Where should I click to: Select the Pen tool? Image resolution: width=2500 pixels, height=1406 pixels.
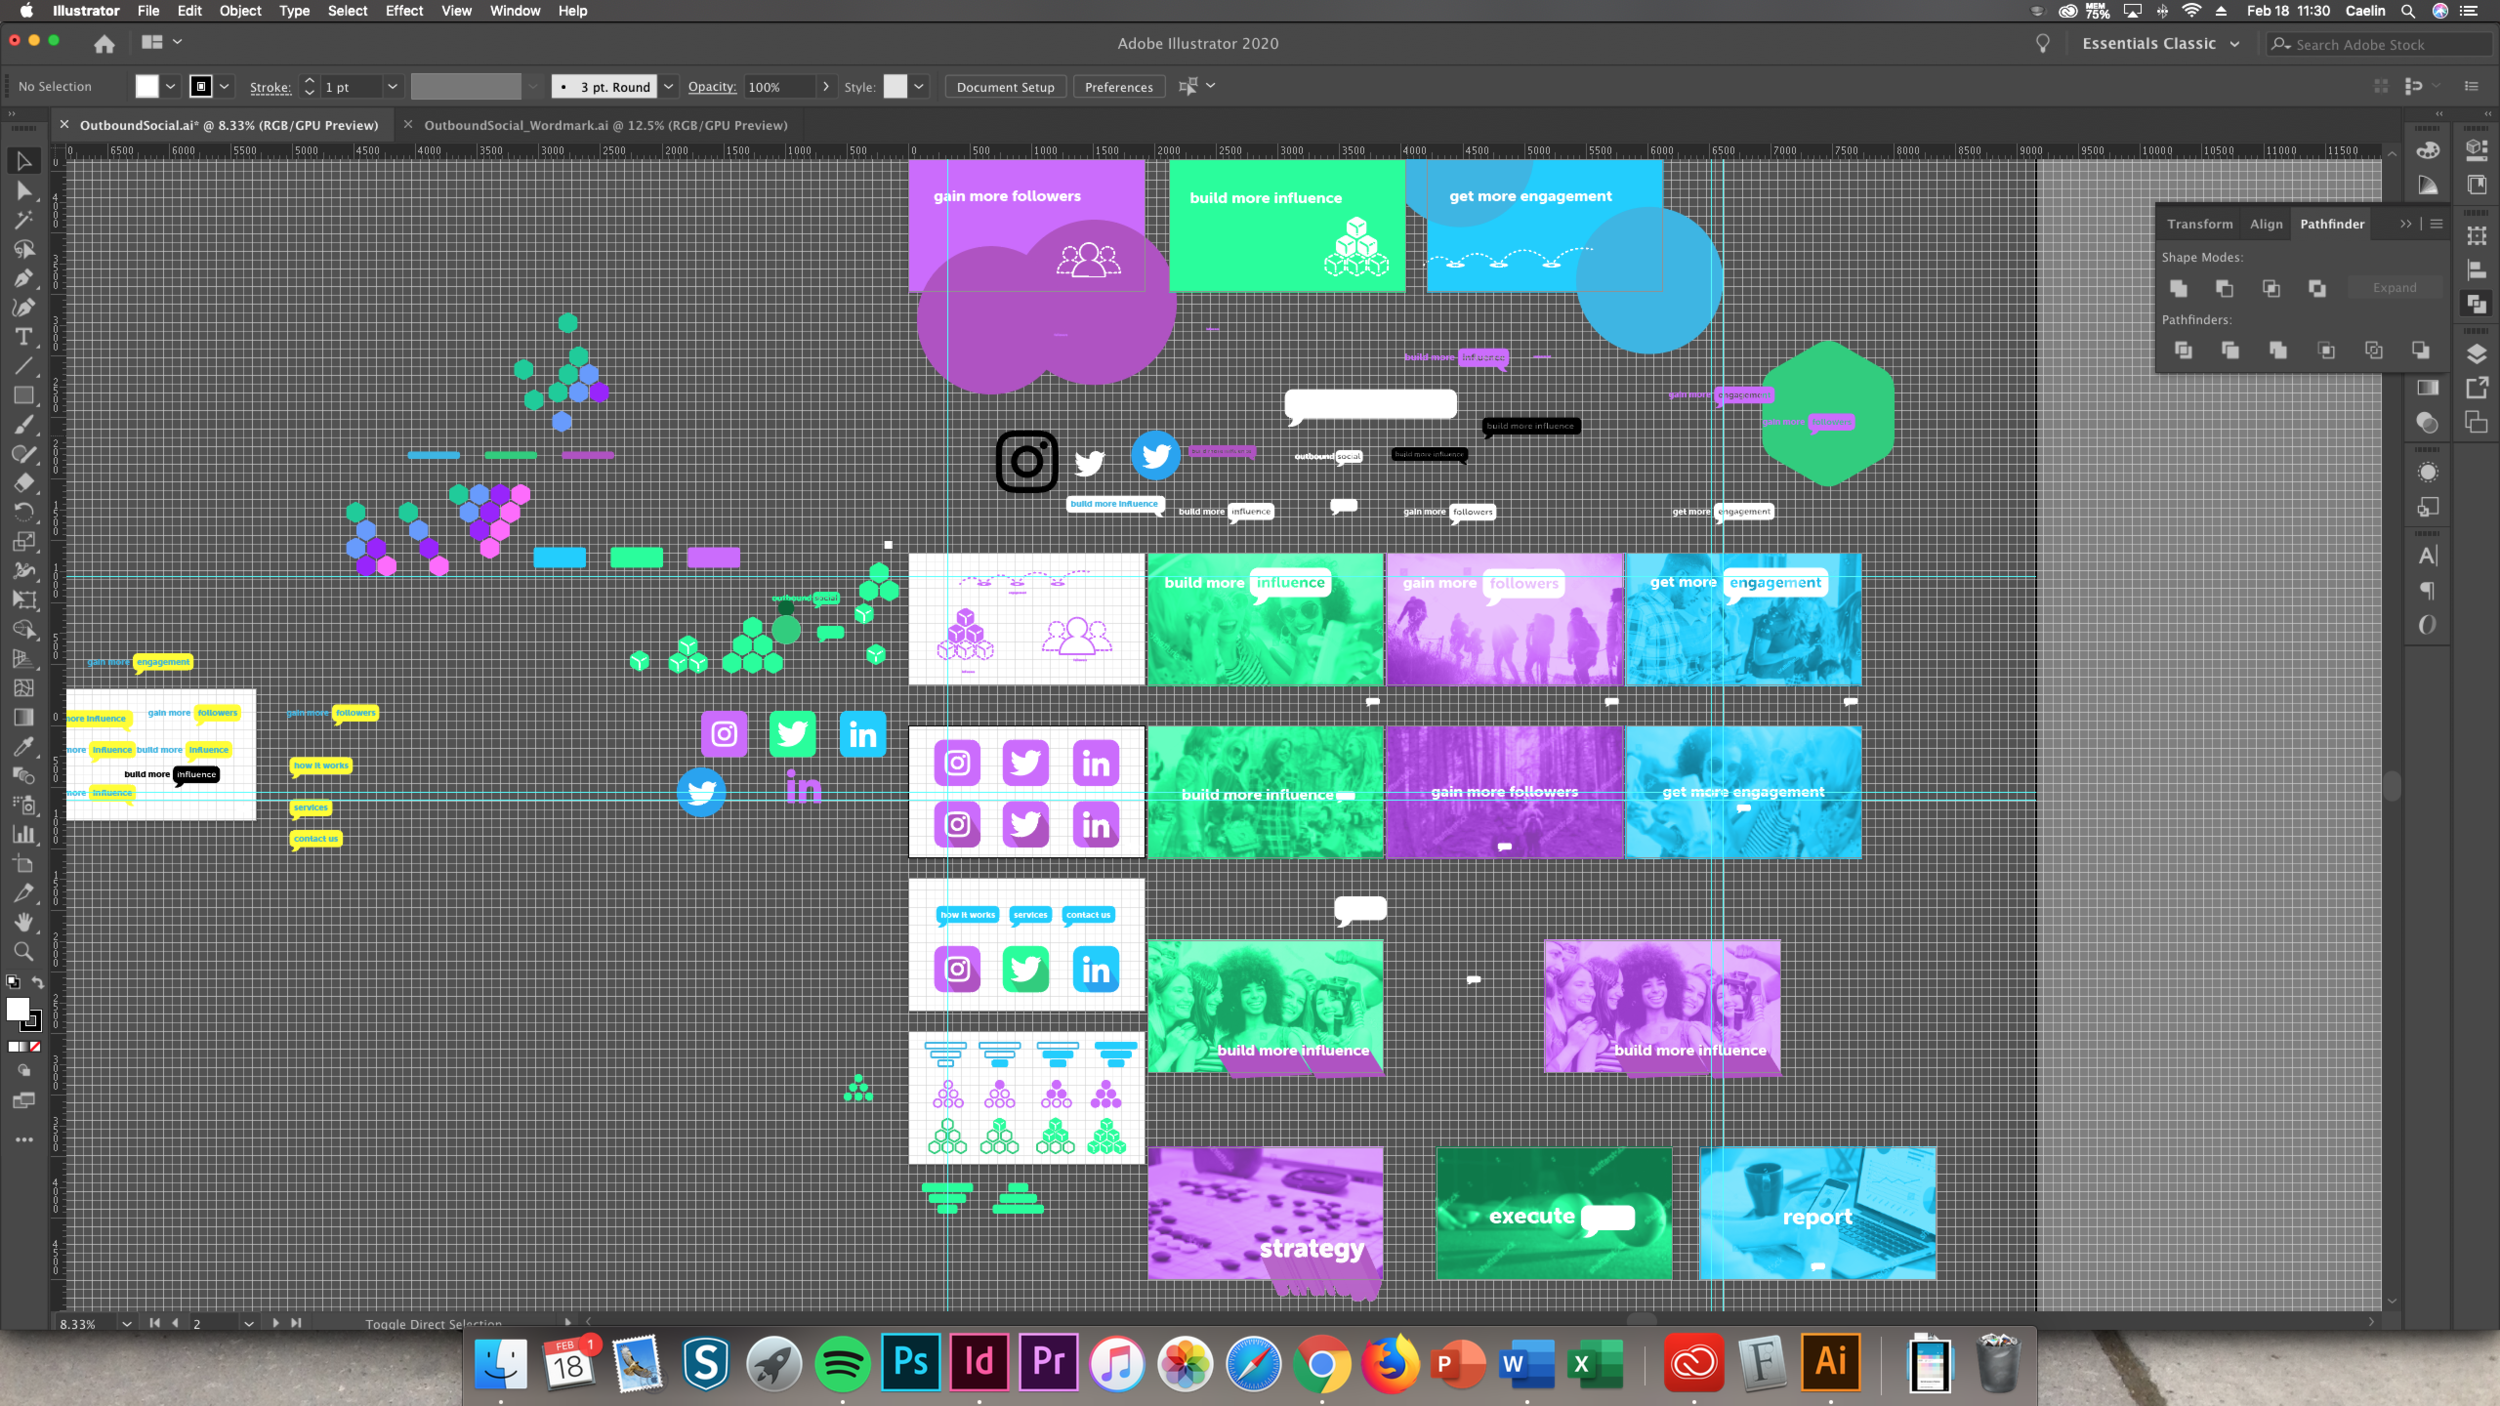point(23,278)
